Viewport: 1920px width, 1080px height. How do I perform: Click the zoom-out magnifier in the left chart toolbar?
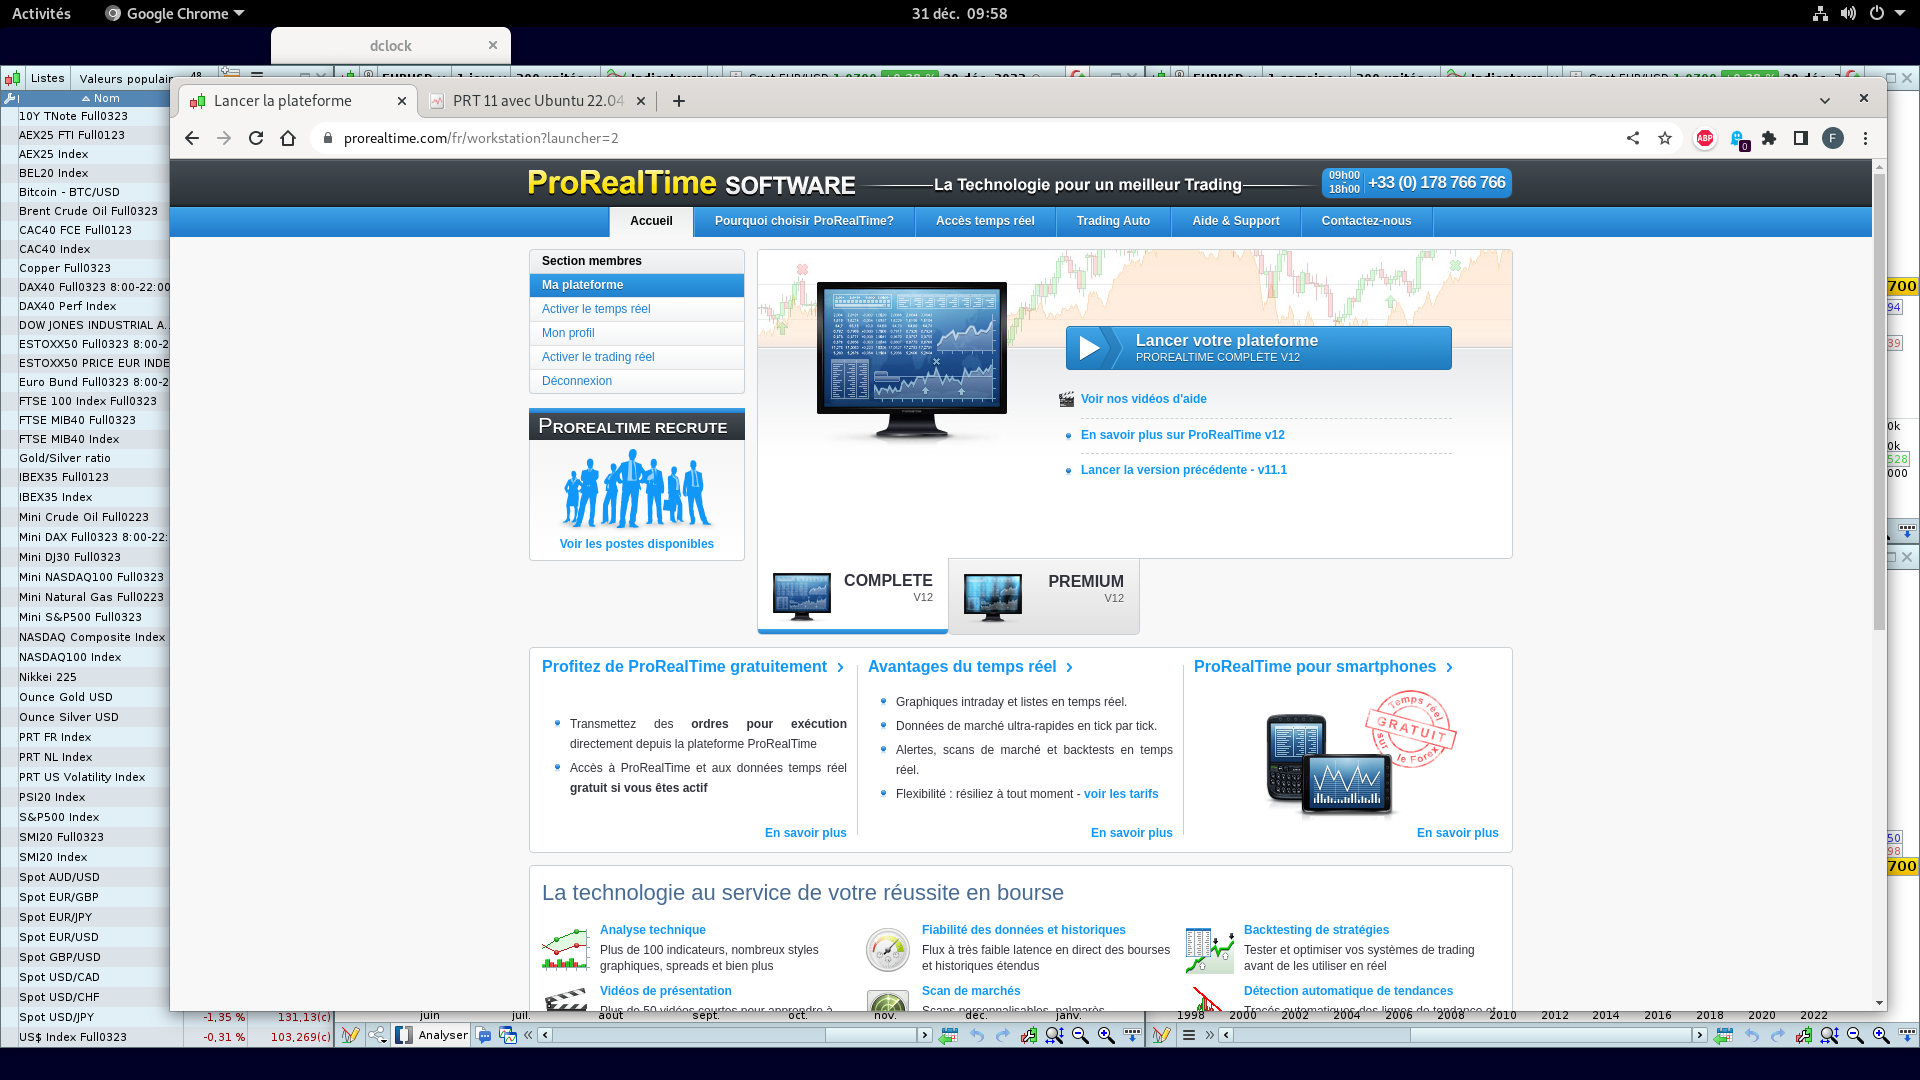1080,1036
